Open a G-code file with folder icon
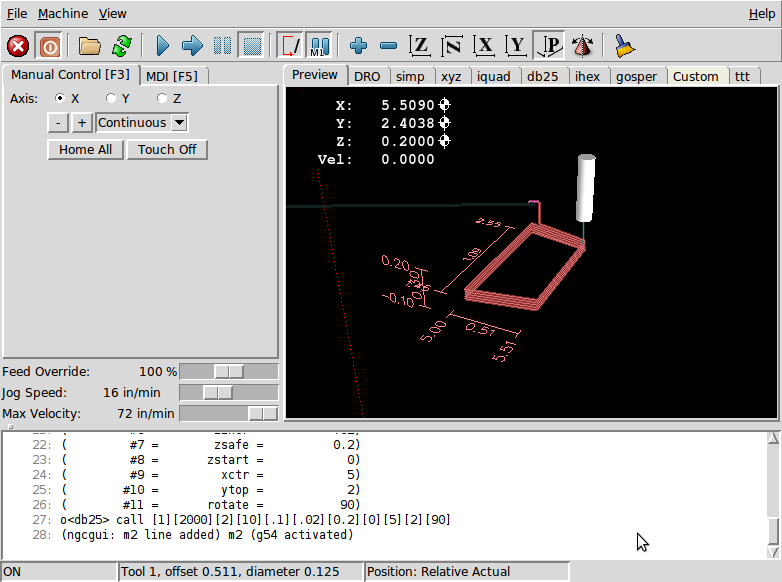Image resolution: width=782 pixels, height=582 pixels. tap(90, 46)
